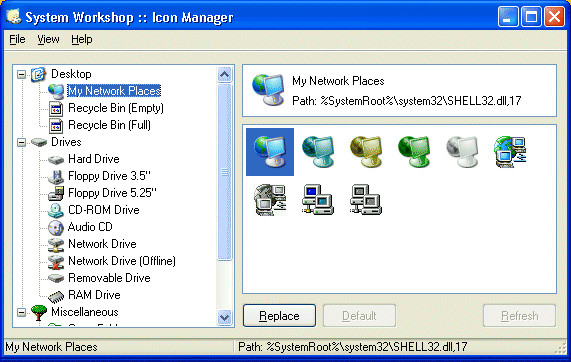Click the RAM Drive chip icon
The height and width of the screenshot is (362, 571).
(56, 296)
